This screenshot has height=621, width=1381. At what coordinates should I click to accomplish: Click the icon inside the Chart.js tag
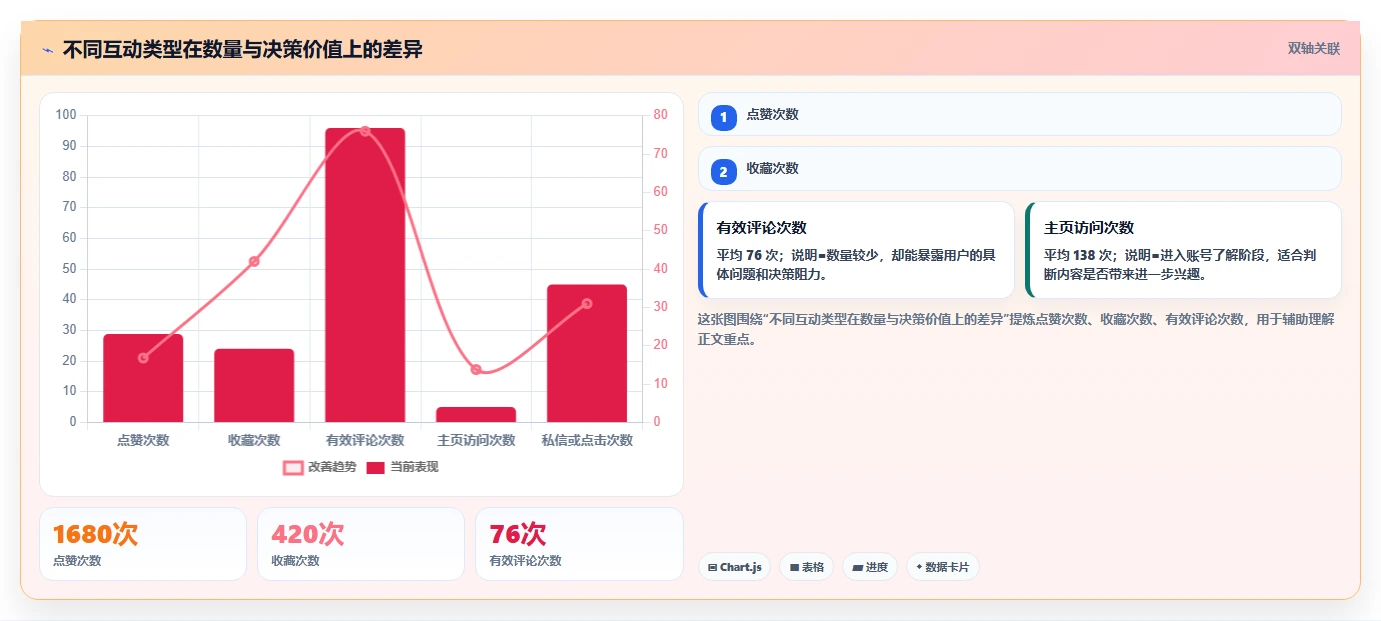tap(712, 568)
